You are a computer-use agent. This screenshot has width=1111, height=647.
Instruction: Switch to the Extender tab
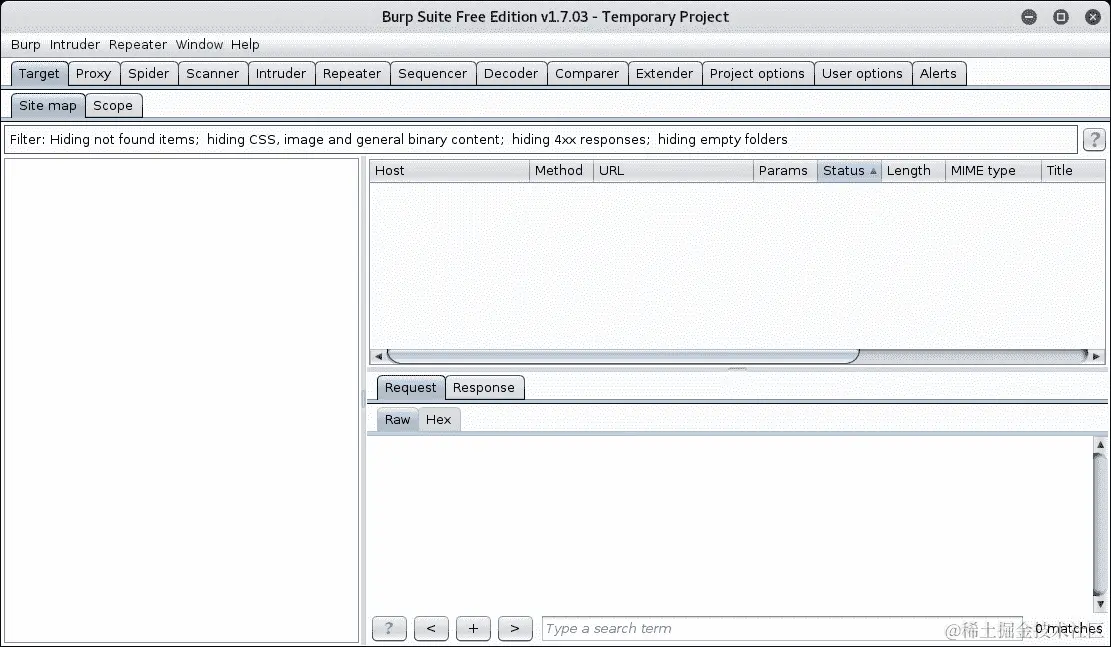[665, 74]
